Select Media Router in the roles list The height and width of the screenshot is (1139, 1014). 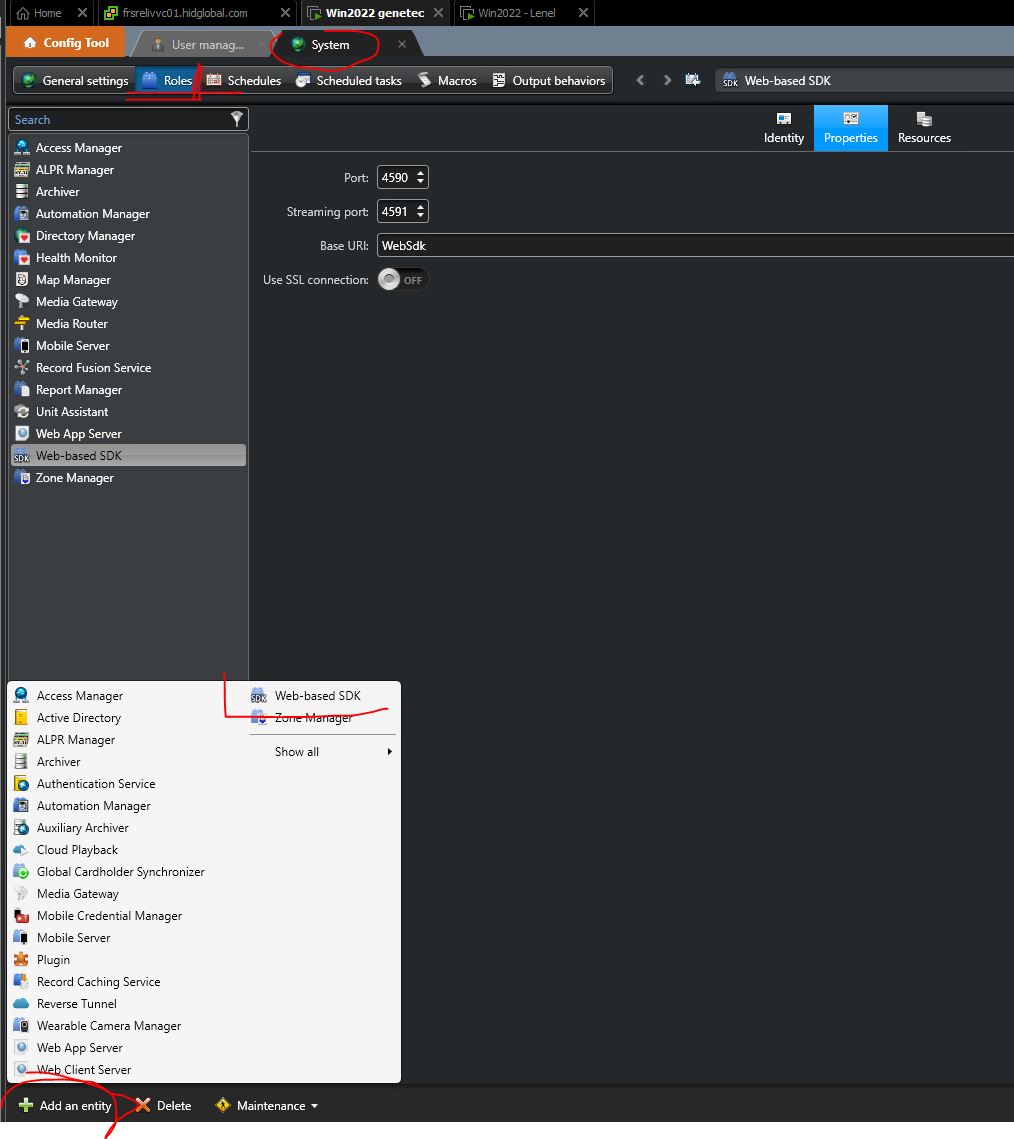[x=72, y=324]
